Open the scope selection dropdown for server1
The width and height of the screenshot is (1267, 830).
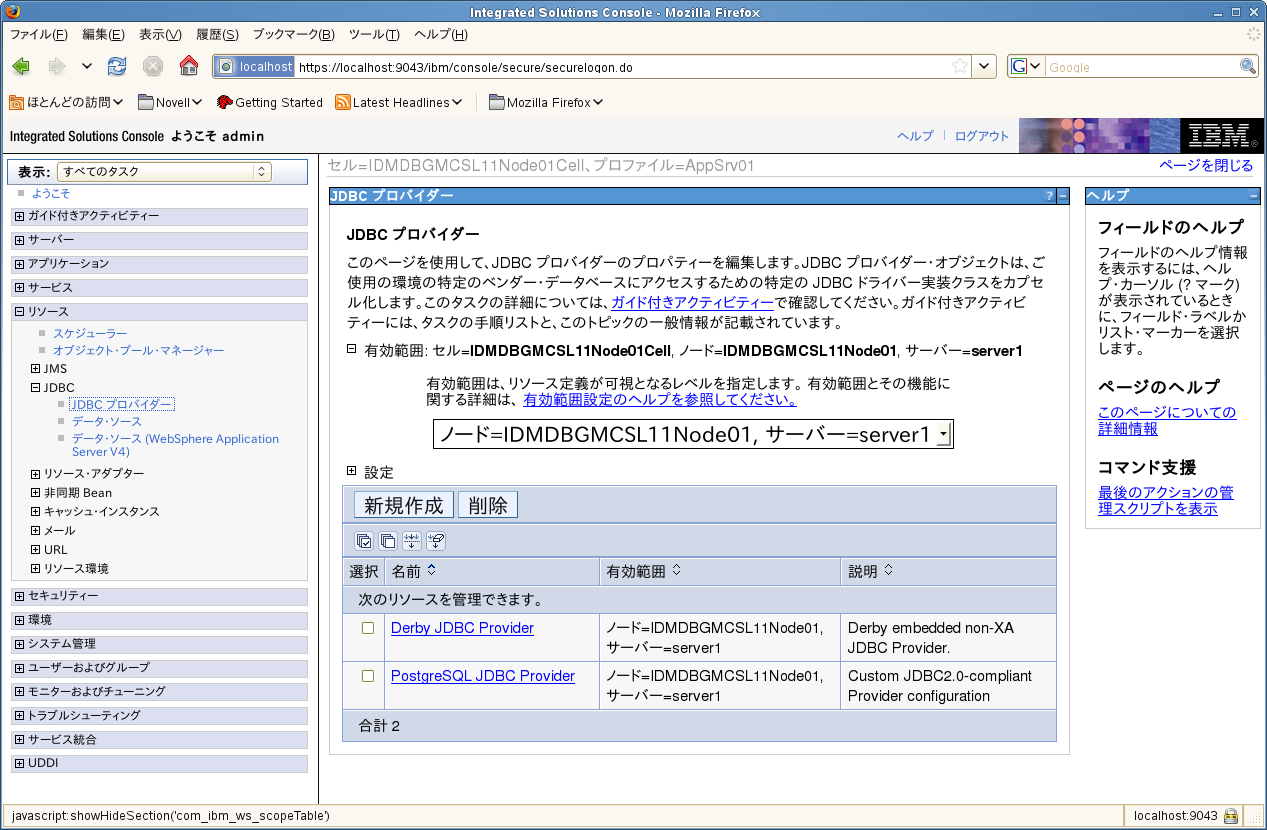pos(692,434)
